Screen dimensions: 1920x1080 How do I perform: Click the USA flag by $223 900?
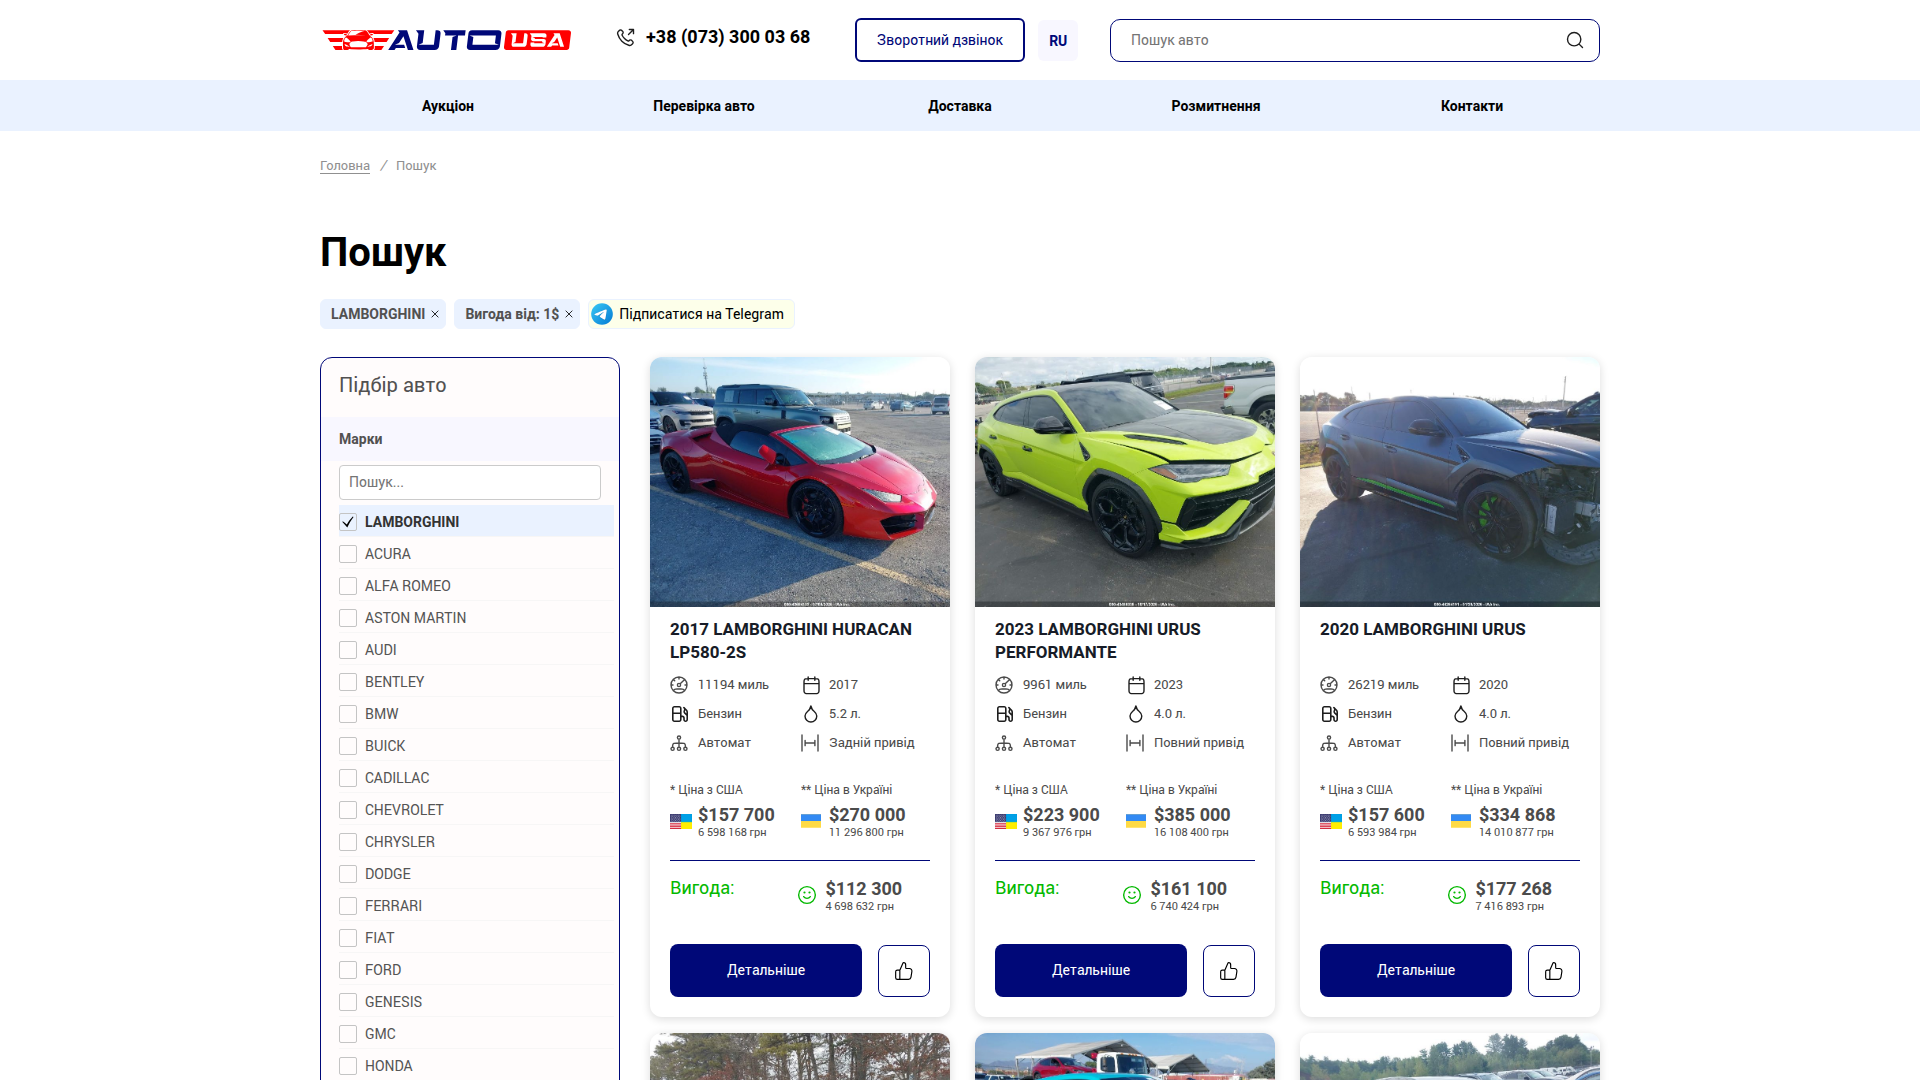click(1006, 821)
